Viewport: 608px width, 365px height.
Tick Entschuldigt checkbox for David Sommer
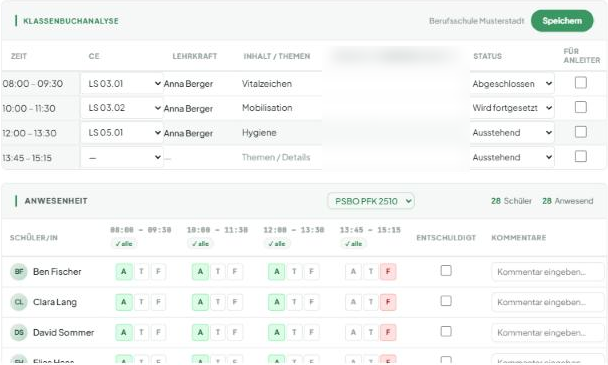click(x=446, y=332)
